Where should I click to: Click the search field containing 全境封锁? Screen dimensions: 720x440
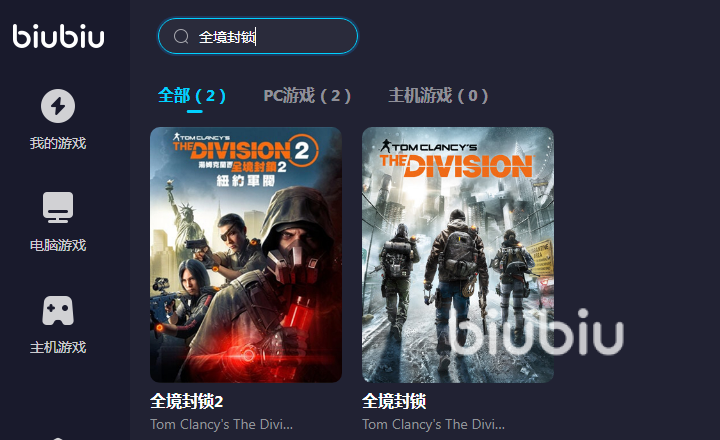(258, 36)
